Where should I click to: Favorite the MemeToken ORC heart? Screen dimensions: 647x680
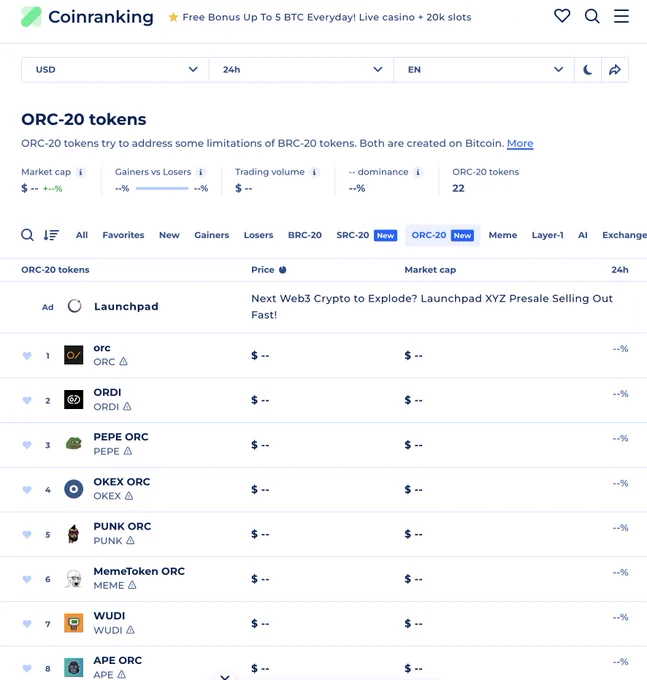[x=27, y=579]
